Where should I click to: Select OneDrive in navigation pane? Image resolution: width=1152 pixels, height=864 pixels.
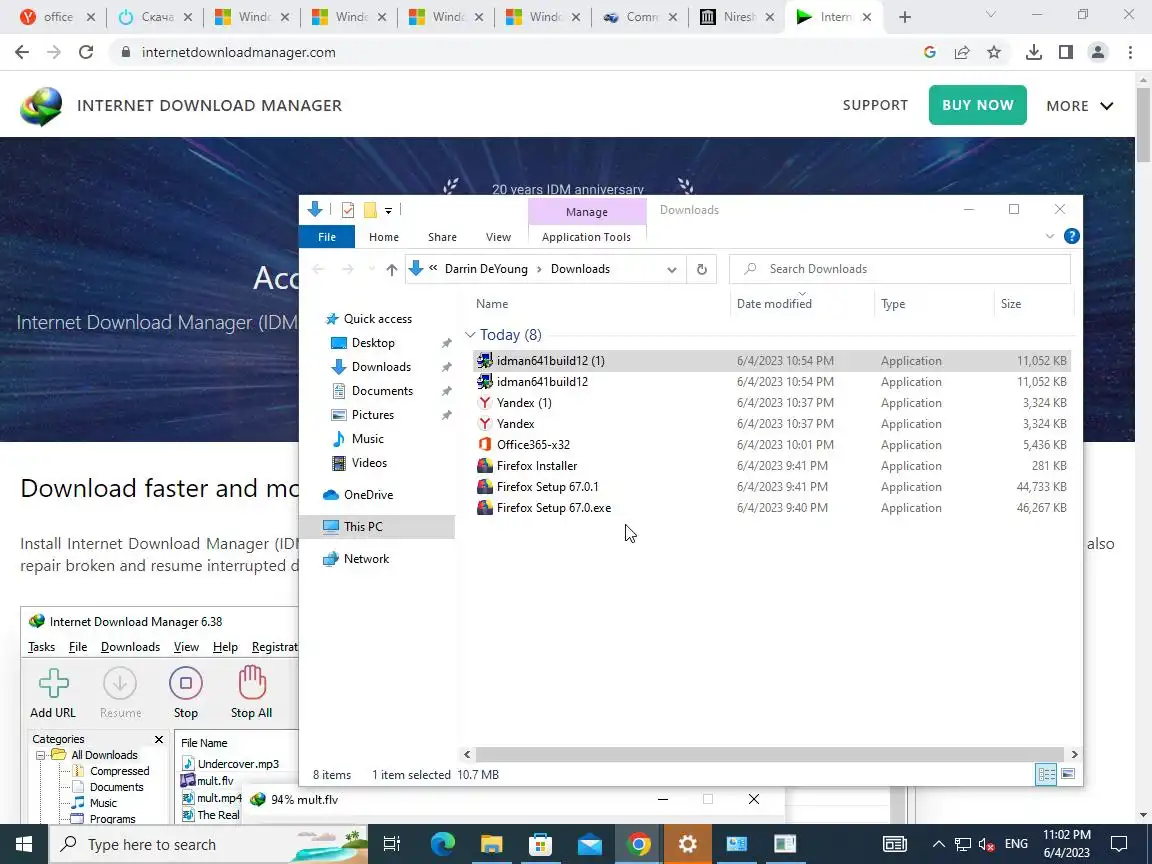(368, 495)
